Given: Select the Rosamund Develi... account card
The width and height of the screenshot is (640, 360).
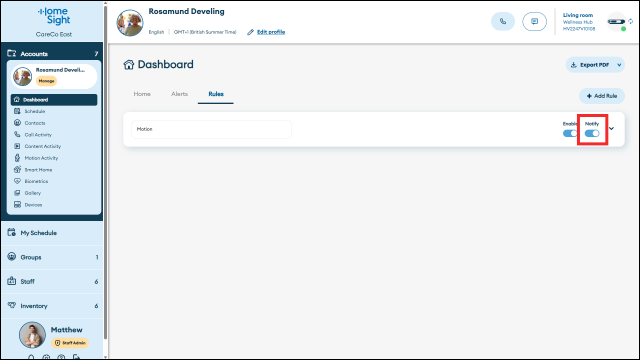Looking at the screenshot, I should [x=54, y=76].
